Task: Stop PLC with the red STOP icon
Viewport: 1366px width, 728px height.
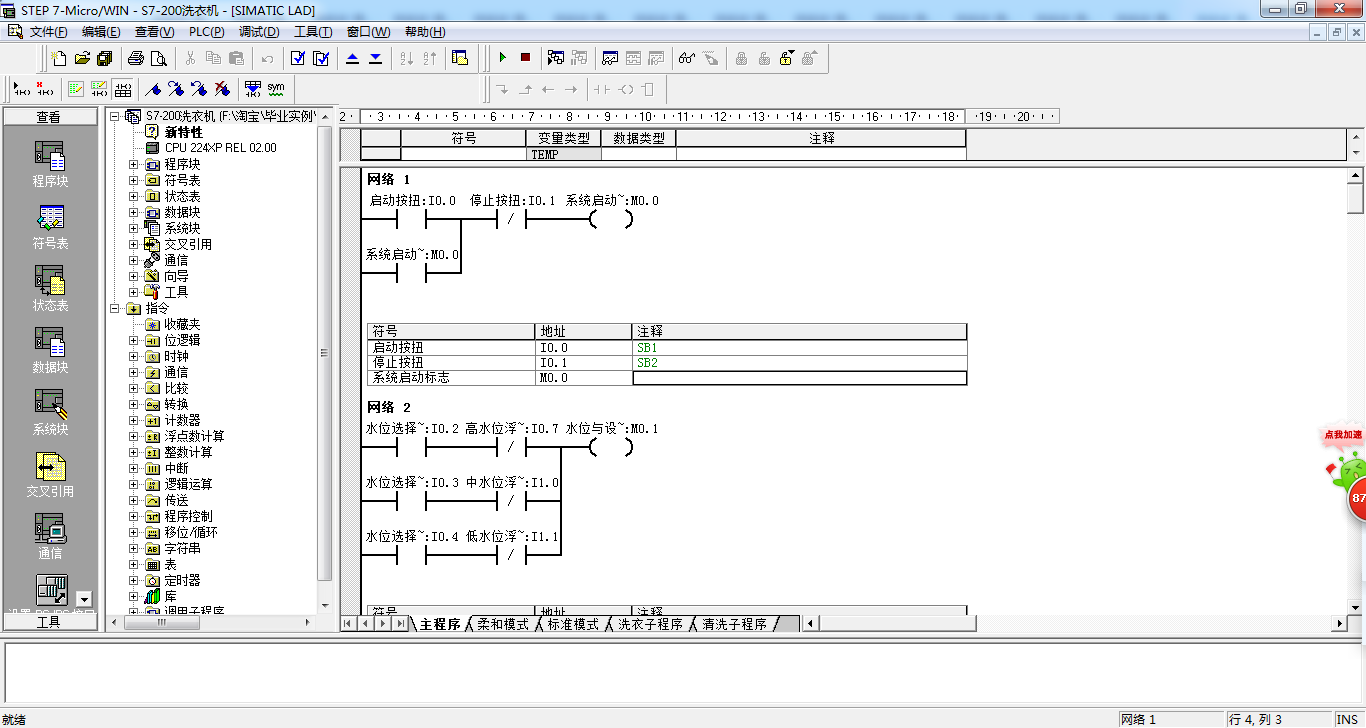Action: click(526, 58)
